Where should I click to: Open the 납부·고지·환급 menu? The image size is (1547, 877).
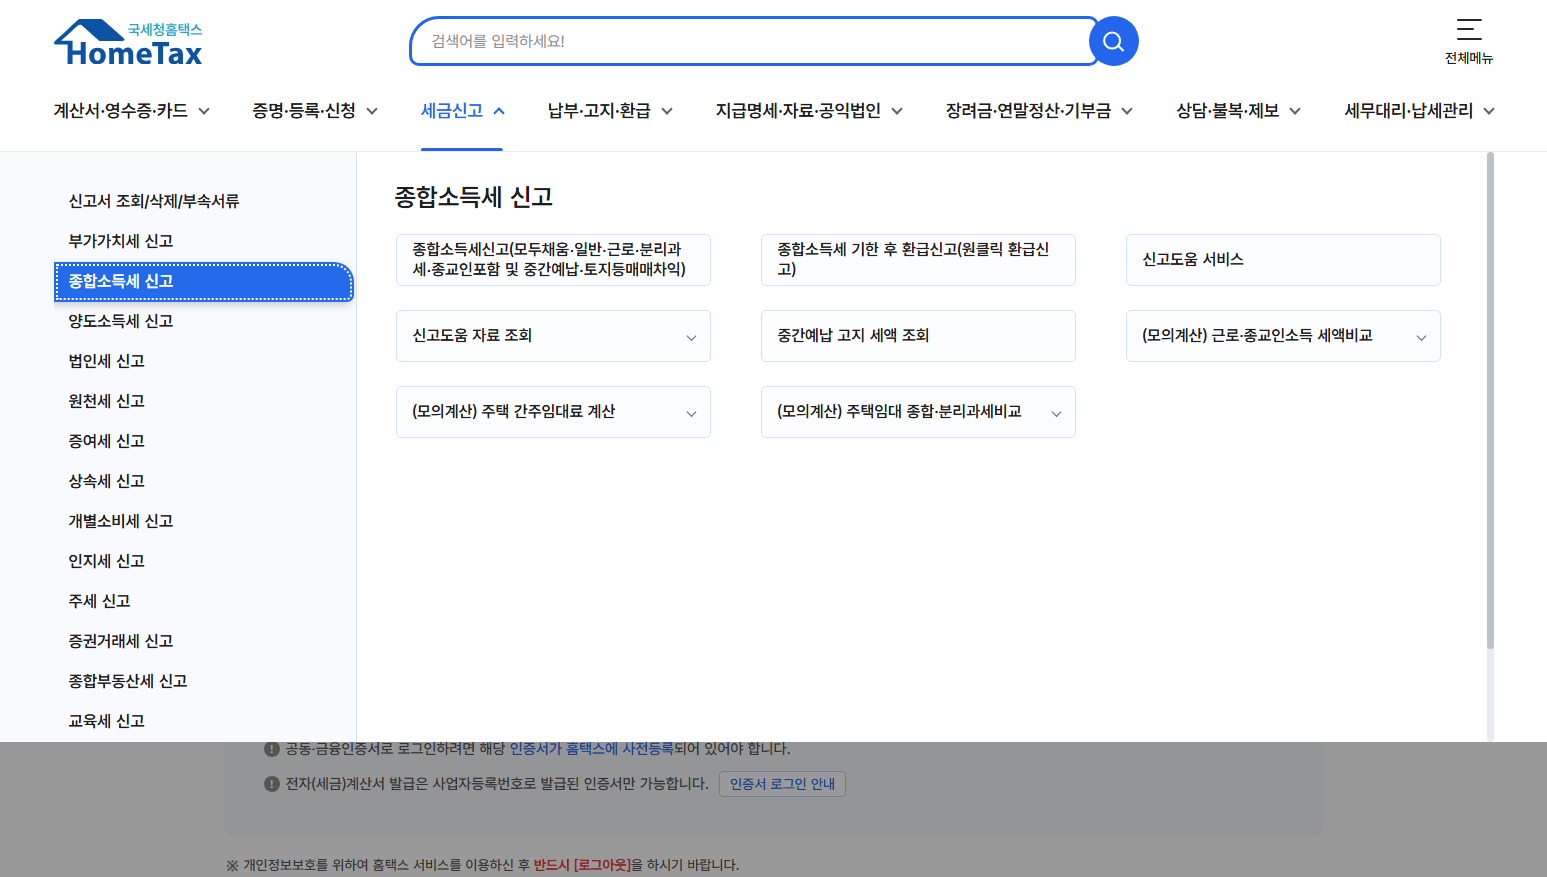610,111
